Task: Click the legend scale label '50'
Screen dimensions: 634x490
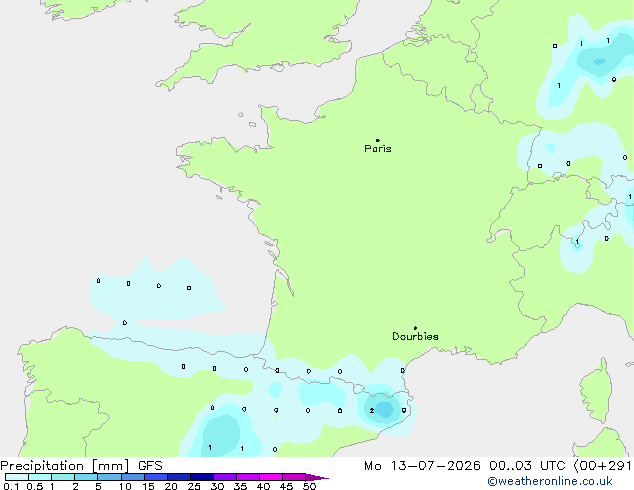Action: [x=309, y=486]
